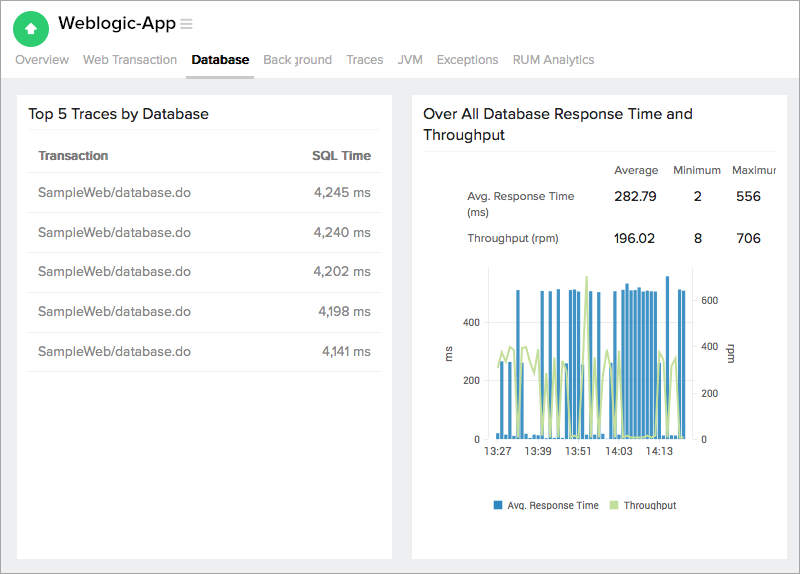Open the trace with 4,245 ms SQL time
This screenshot has width=800, height=574.
click(114, 193)
